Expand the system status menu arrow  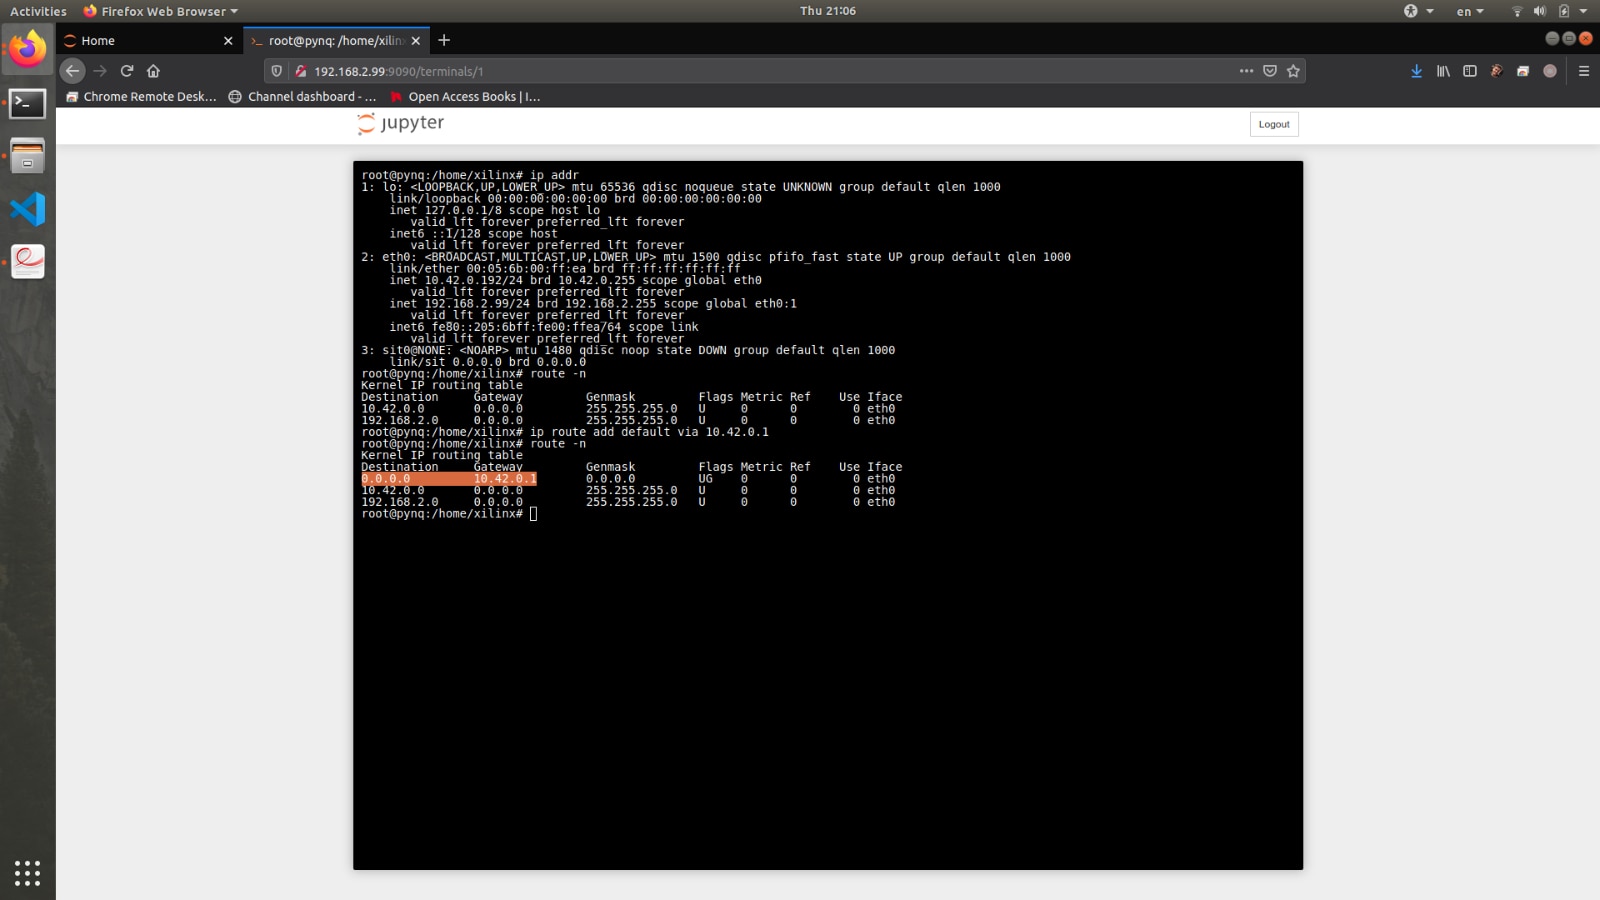(x=1583, y=11)
